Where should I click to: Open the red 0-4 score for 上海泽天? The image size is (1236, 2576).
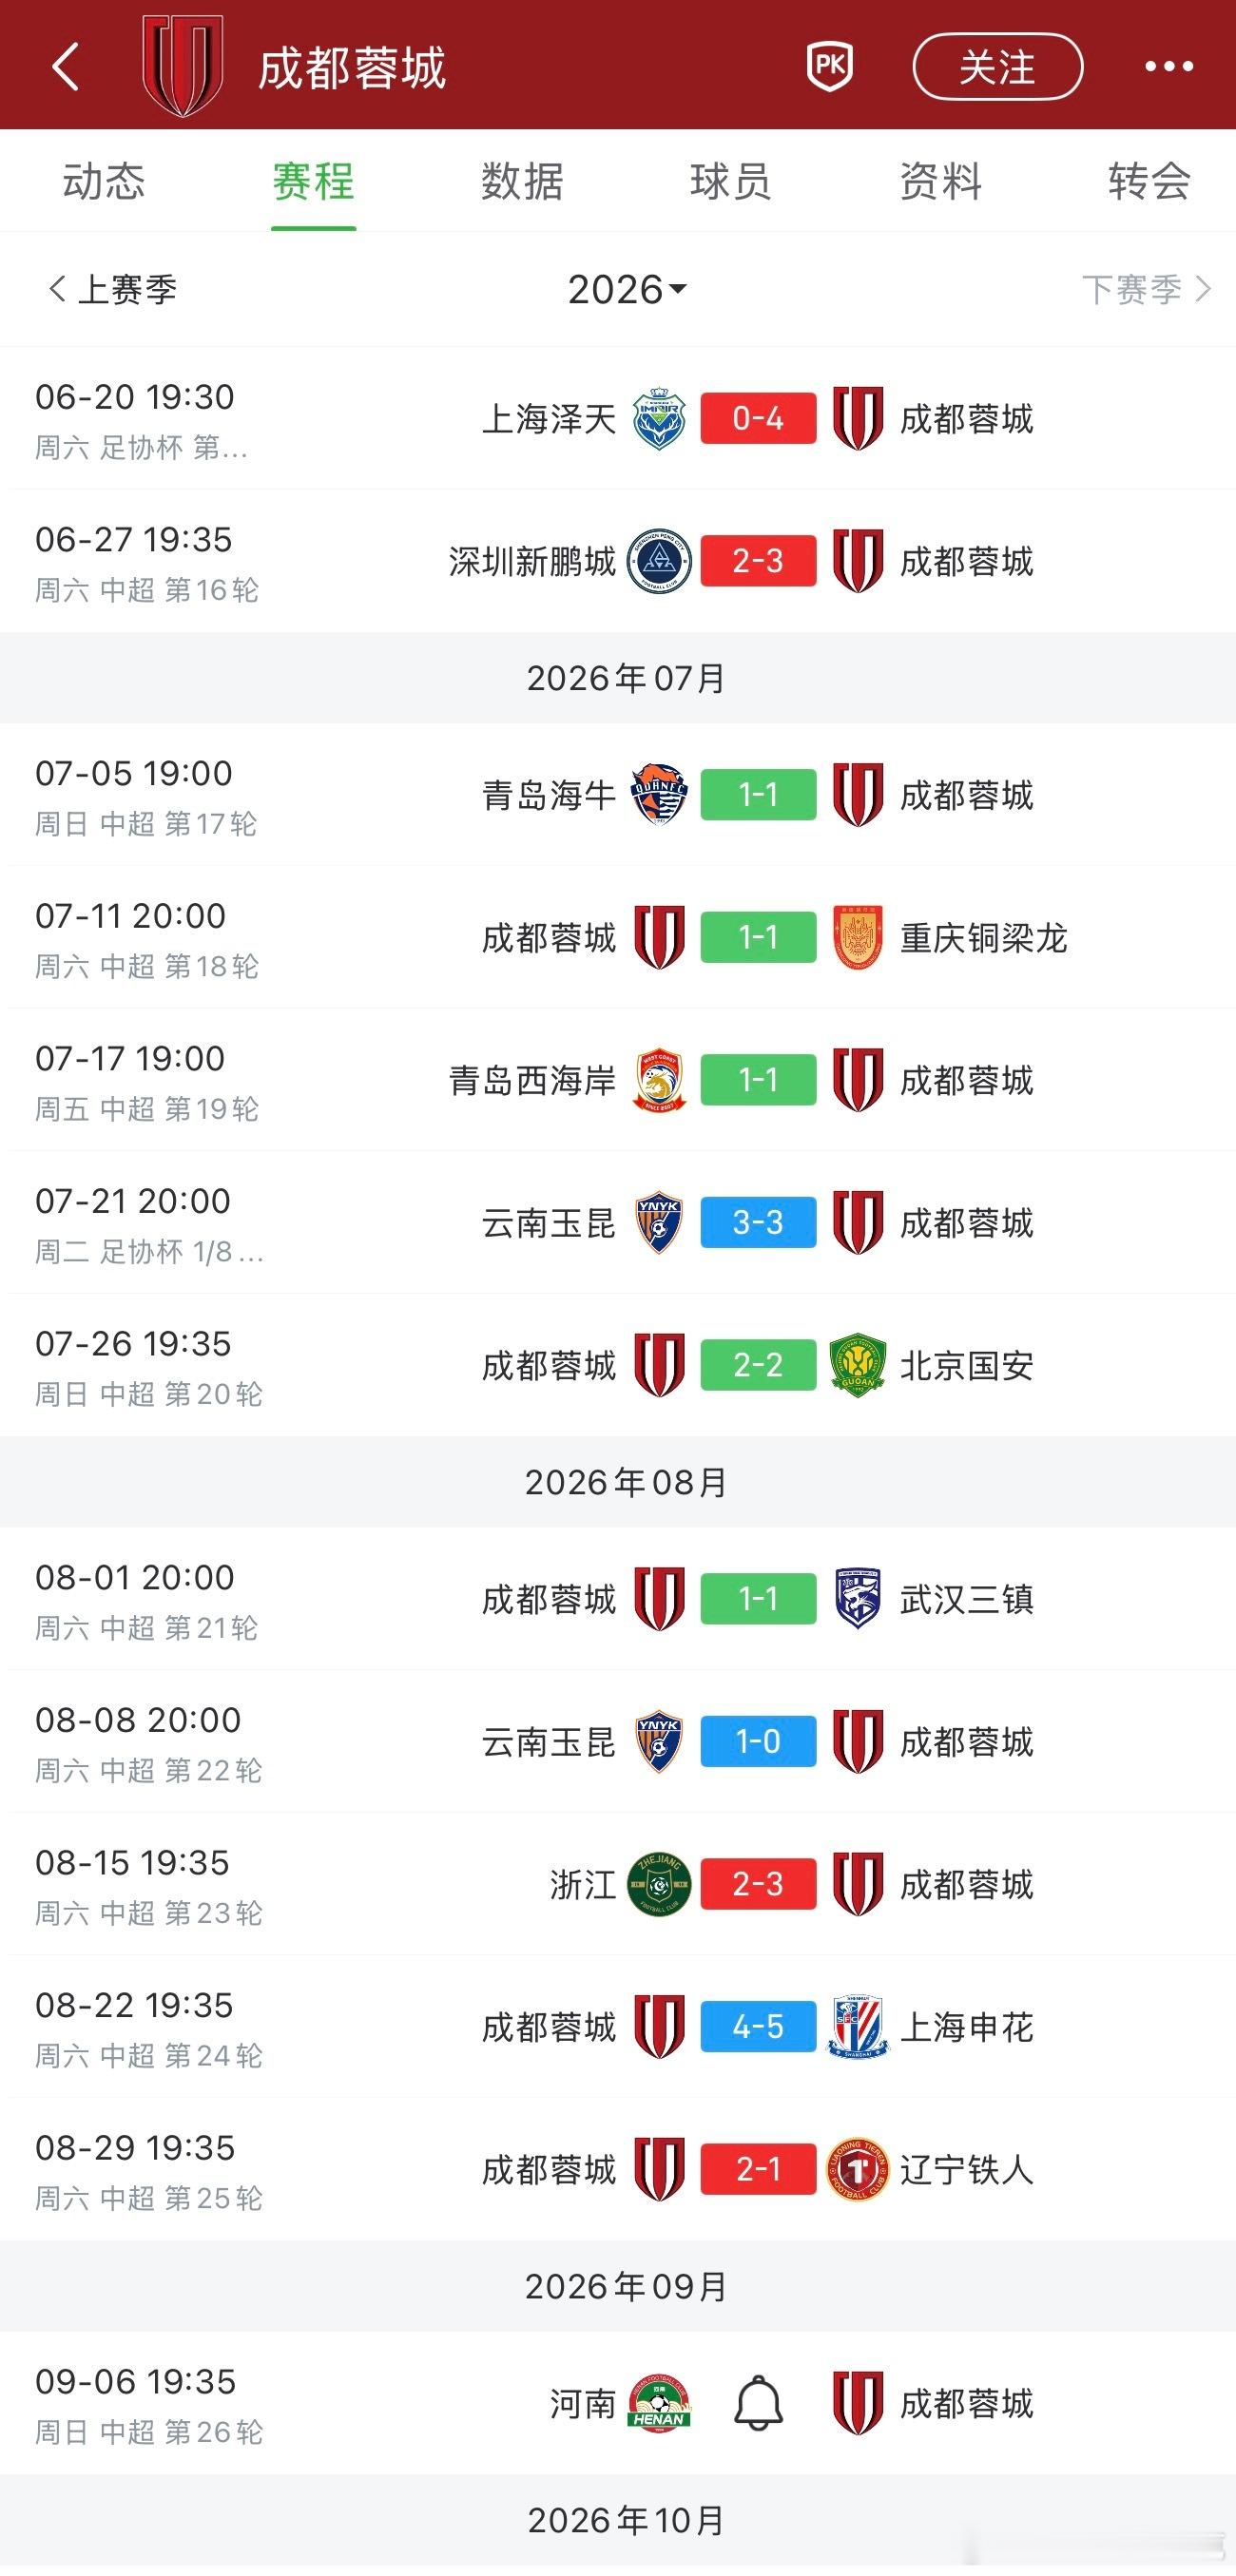coord(758,418)
